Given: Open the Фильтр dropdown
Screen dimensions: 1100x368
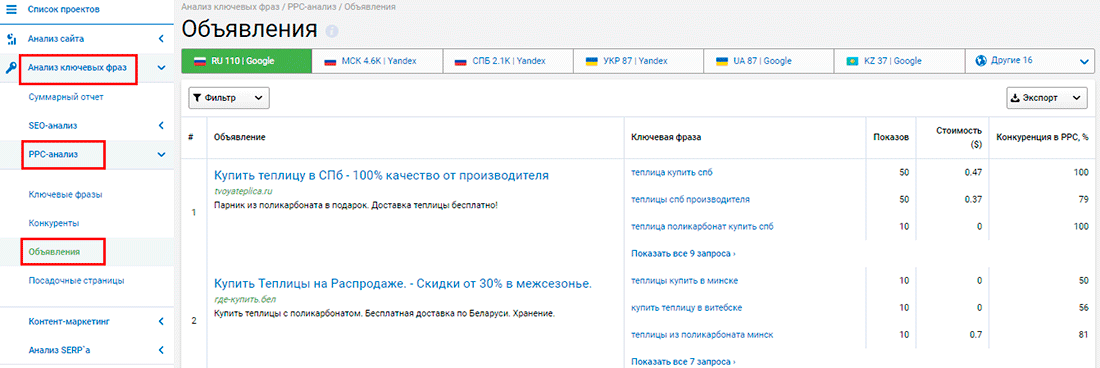Looking at the screenshot, I should [x=229, y=98].
